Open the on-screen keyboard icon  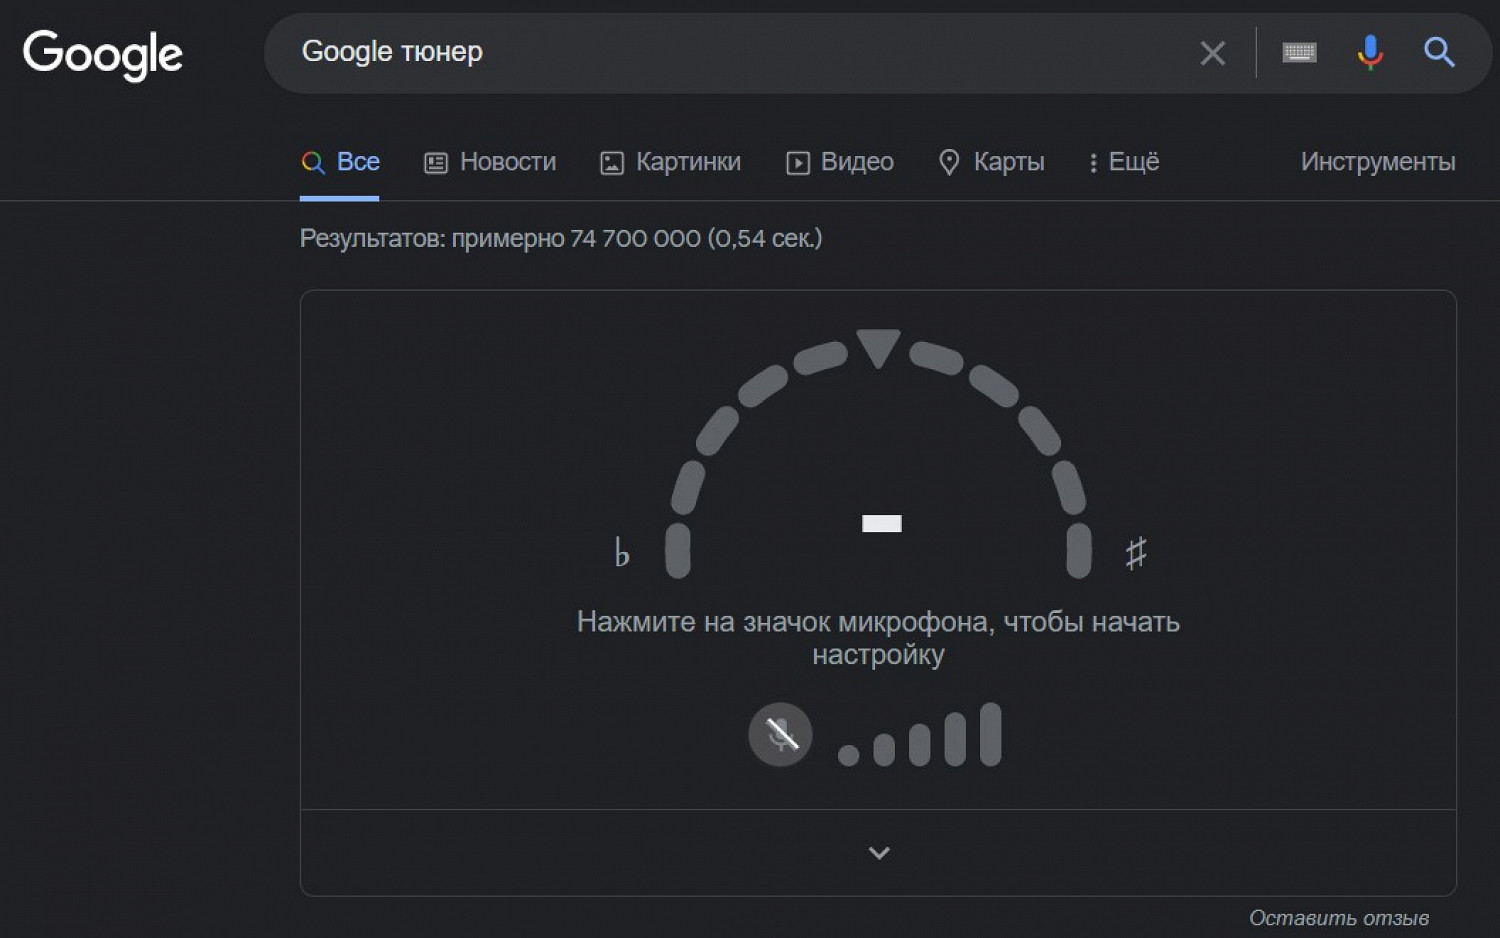(x=1299, y=52)
